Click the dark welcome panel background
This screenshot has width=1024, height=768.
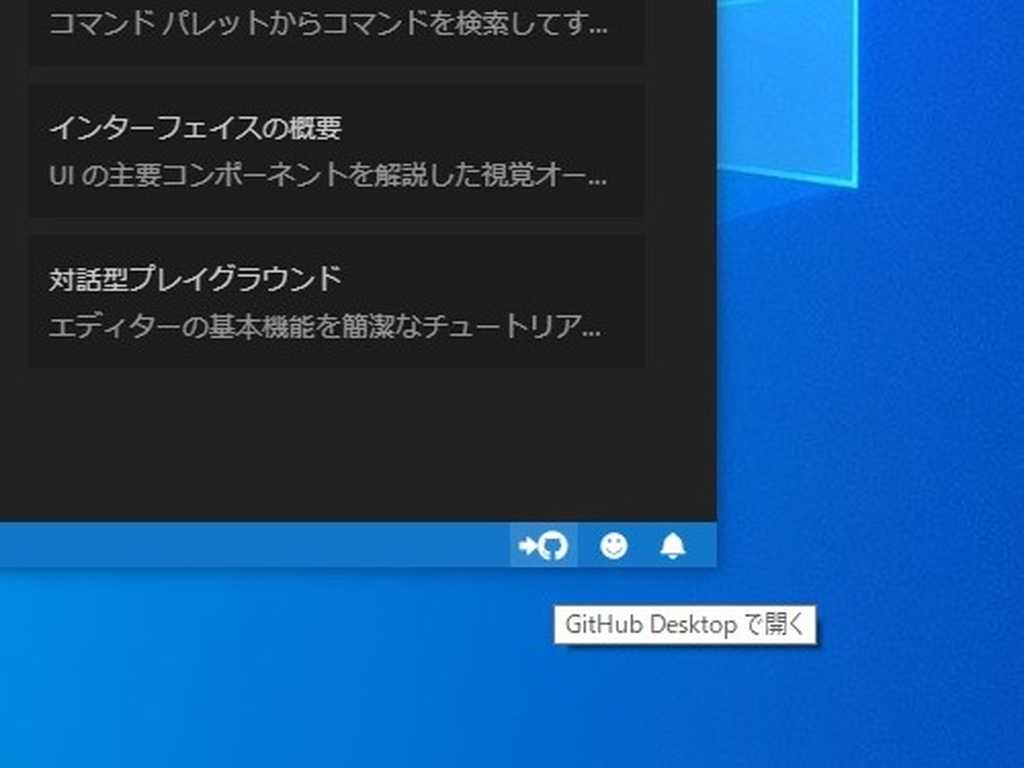pyautogui.click(x=350, y=450)
